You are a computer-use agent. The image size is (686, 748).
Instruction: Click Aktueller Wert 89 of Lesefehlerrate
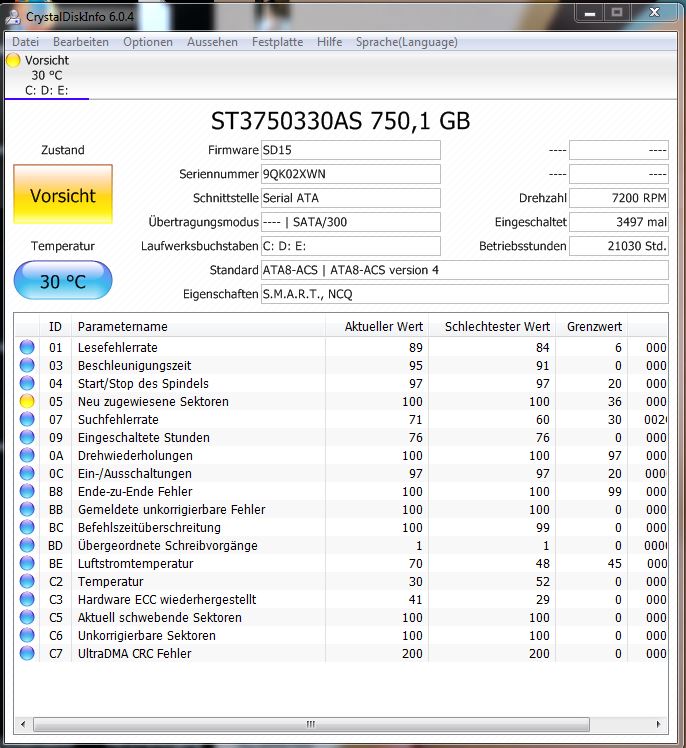point(416,347)
